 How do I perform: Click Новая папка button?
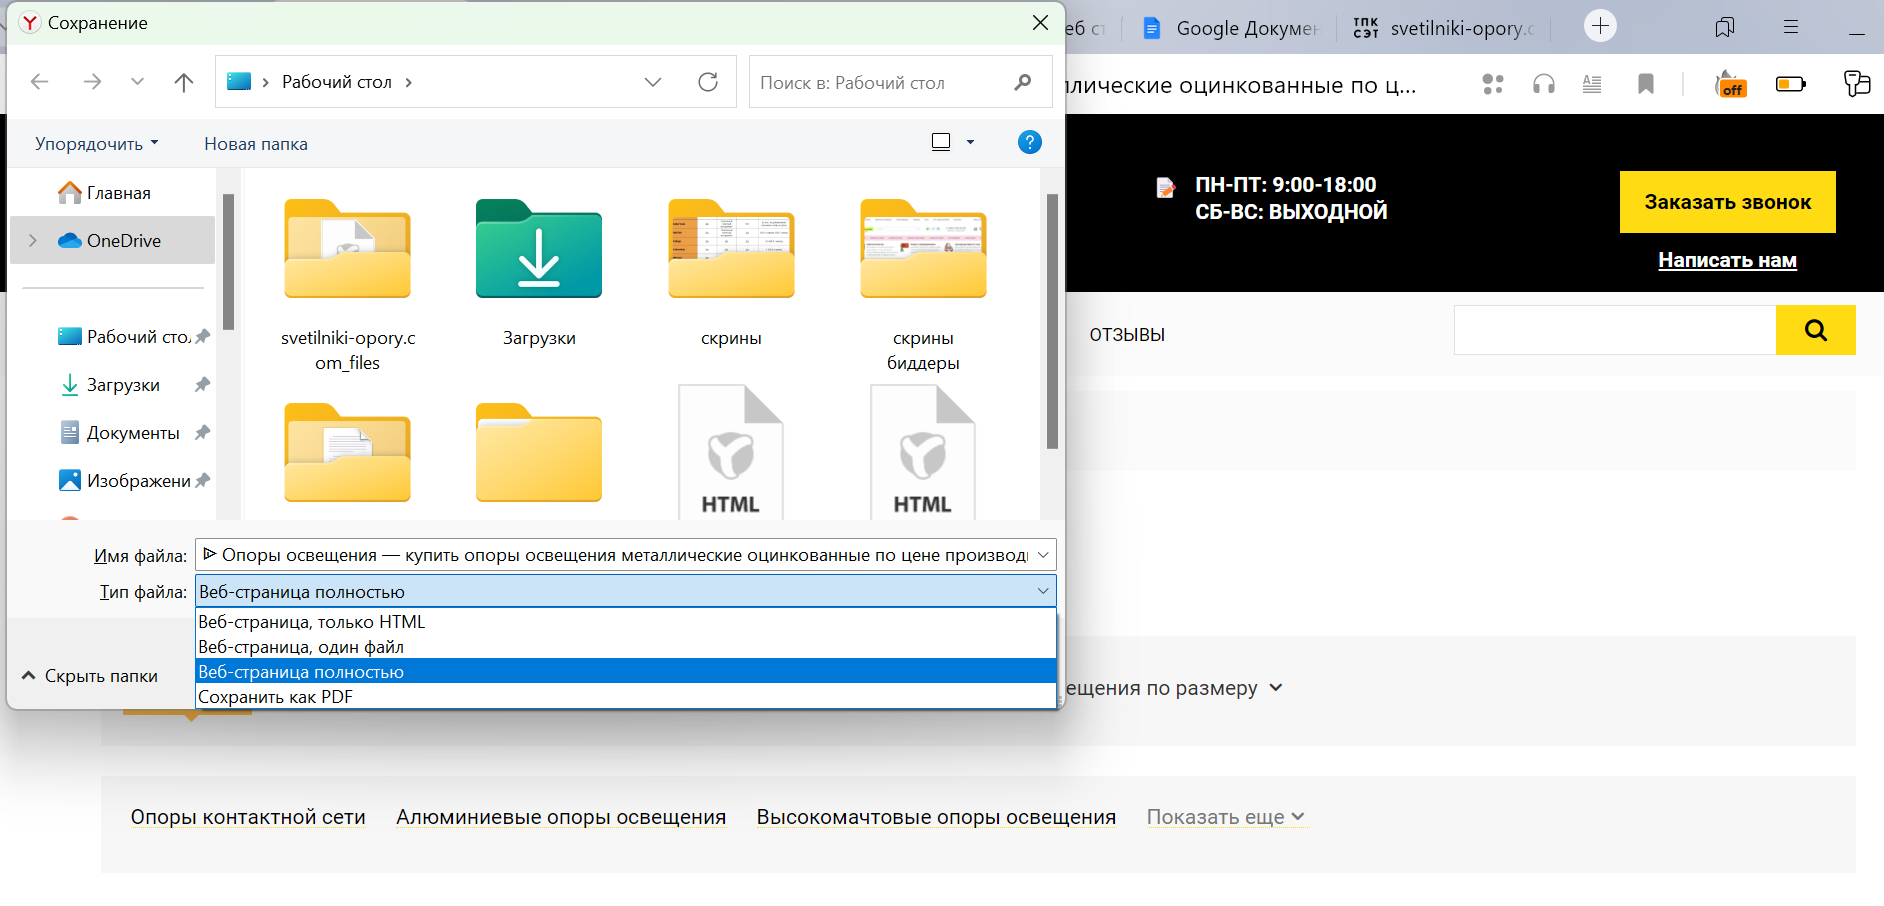[256, 144]
